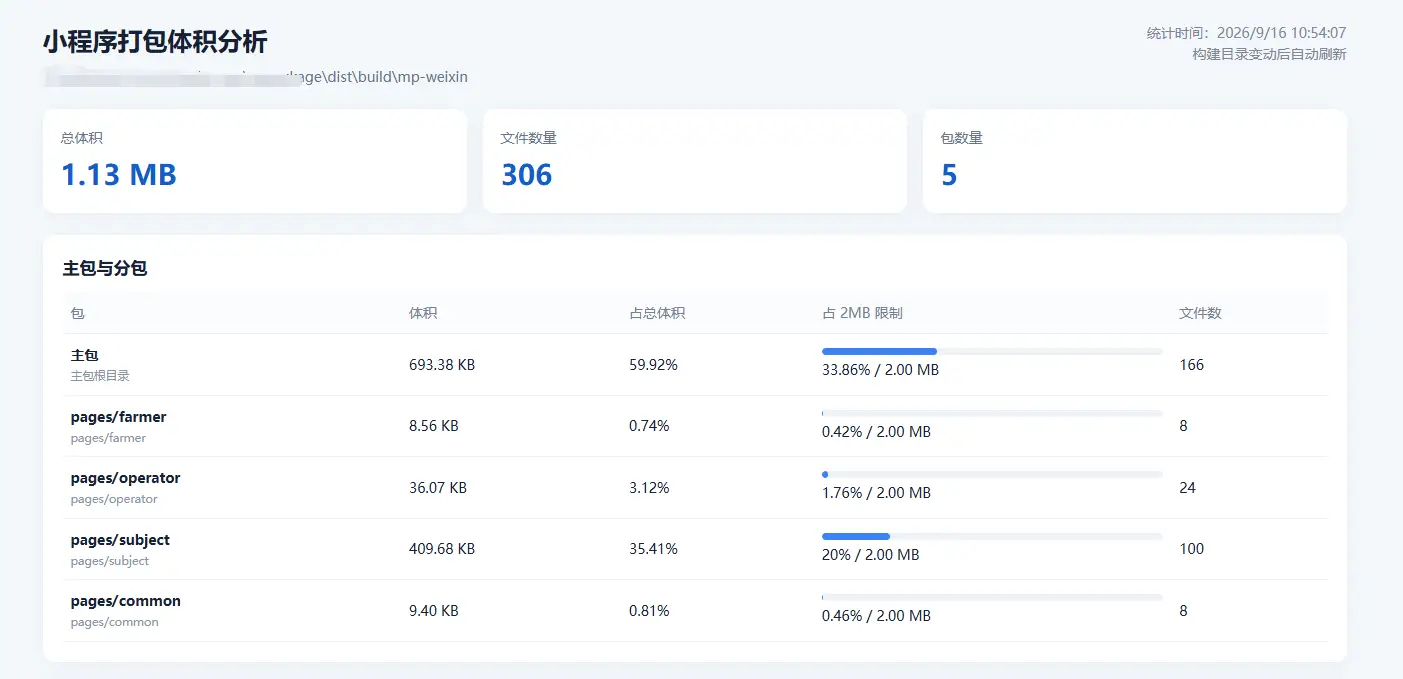Click the 36.07 KB size cell
Screen dimensions: 1403x679
[438, 488]
